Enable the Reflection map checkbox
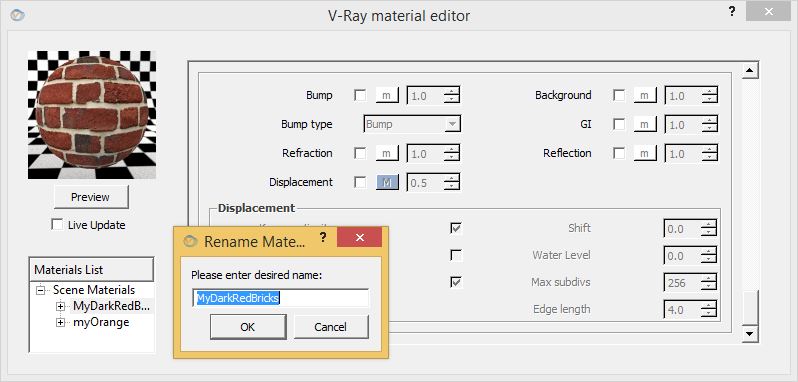798x382 pixels. [619, 153]
